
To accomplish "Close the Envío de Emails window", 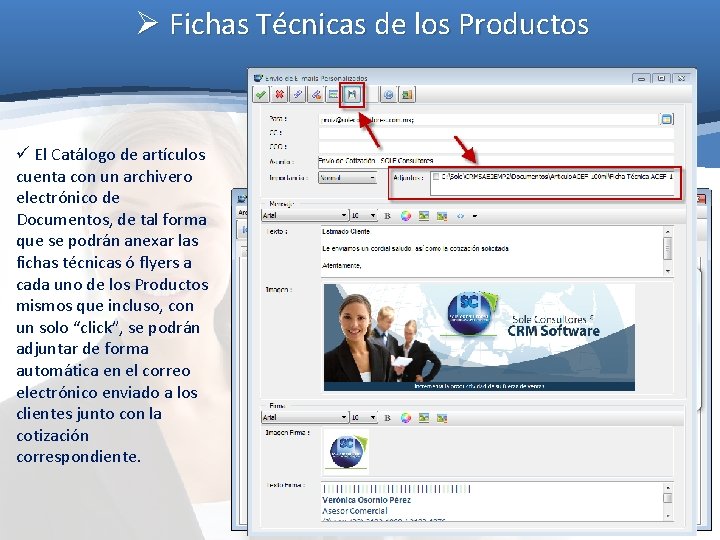I will (682, 79).
